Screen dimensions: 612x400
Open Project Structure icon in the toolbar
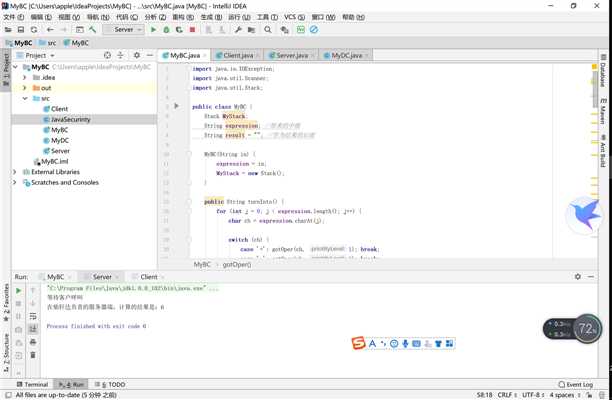click(251, 30)
